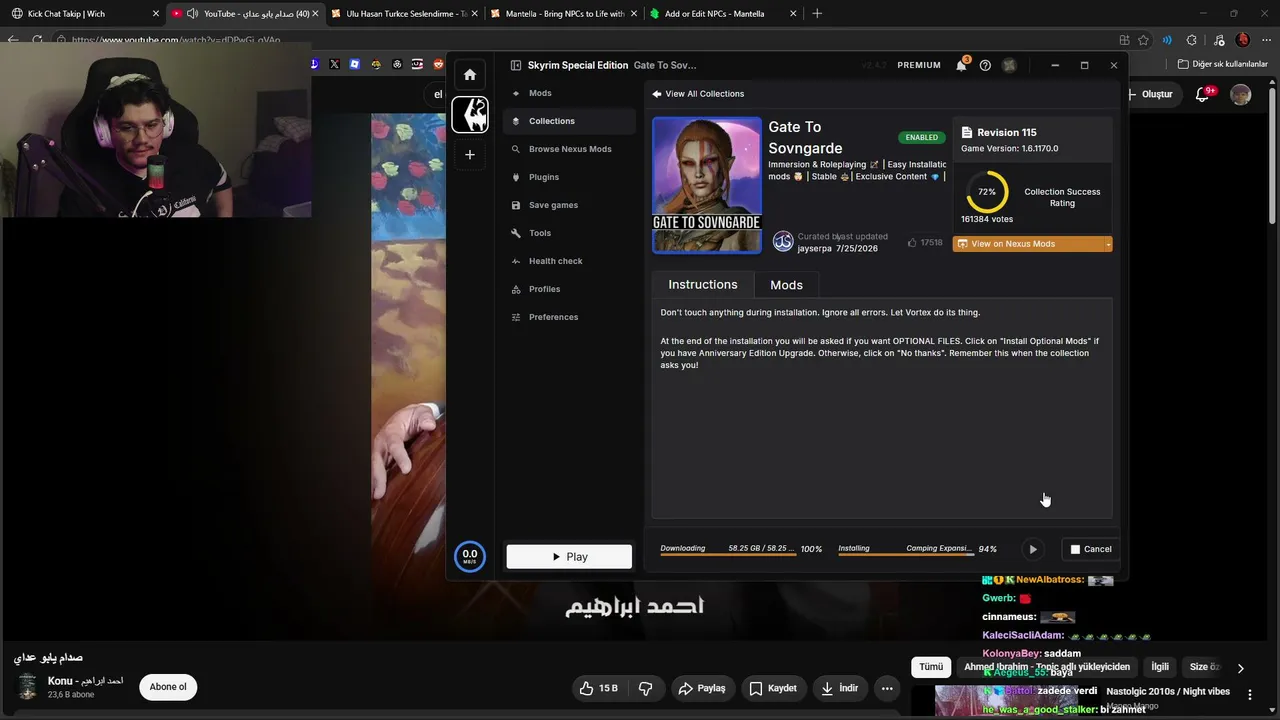Open a new browser tab
1280x720 pixels.
tap(817, 14)
